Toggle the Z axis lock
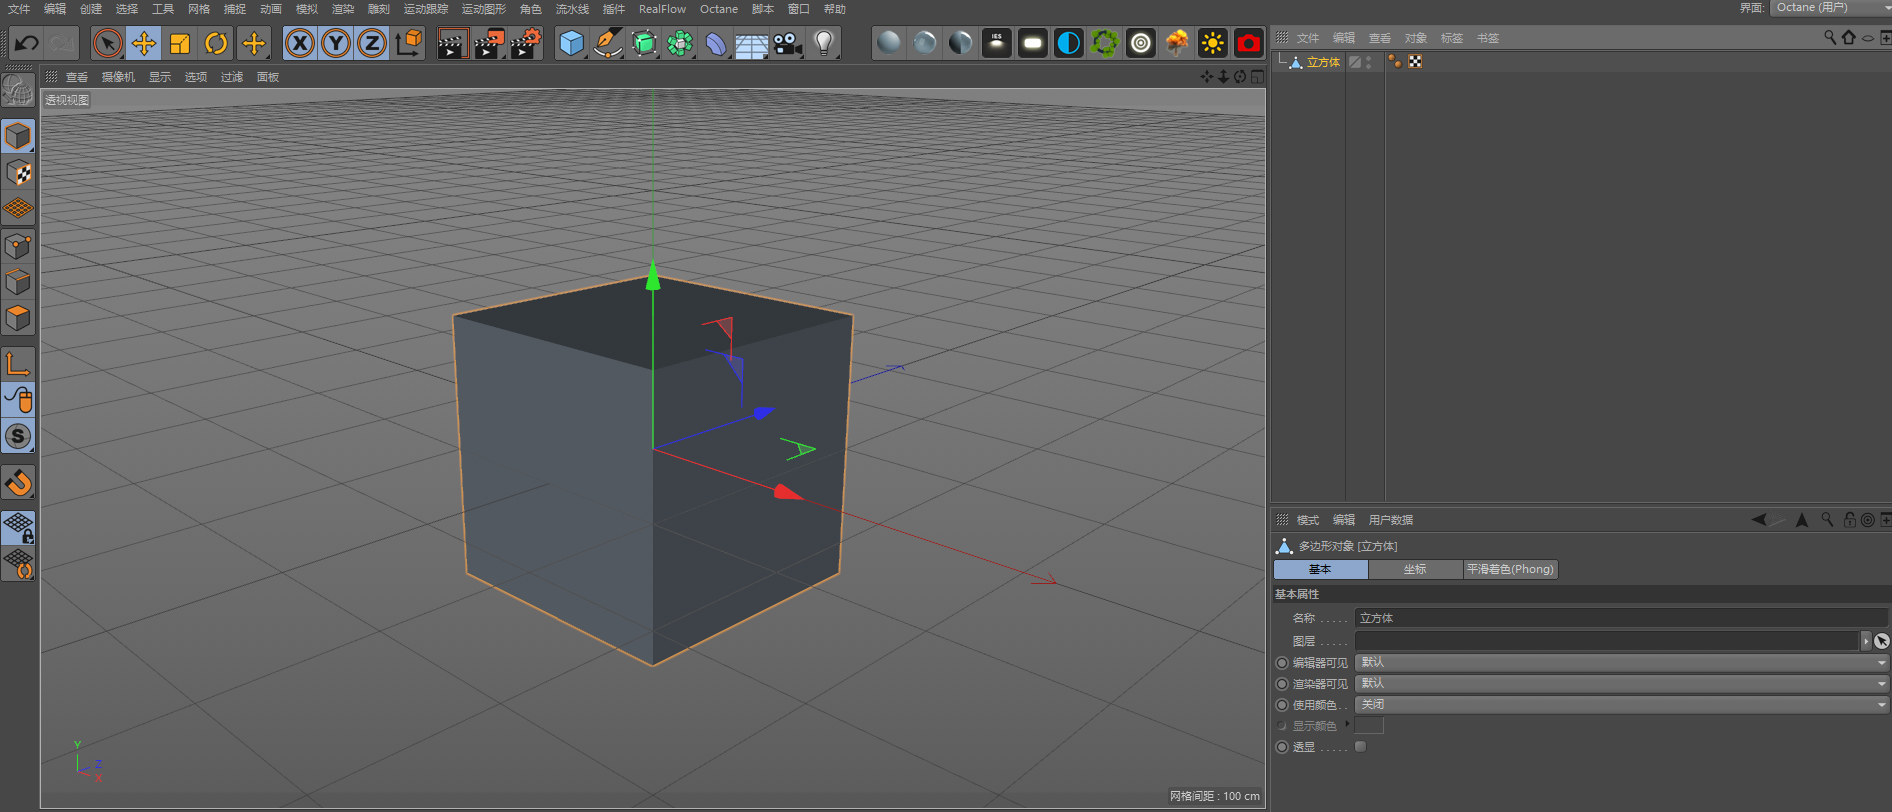The image size is (1892, 812). 372,44
